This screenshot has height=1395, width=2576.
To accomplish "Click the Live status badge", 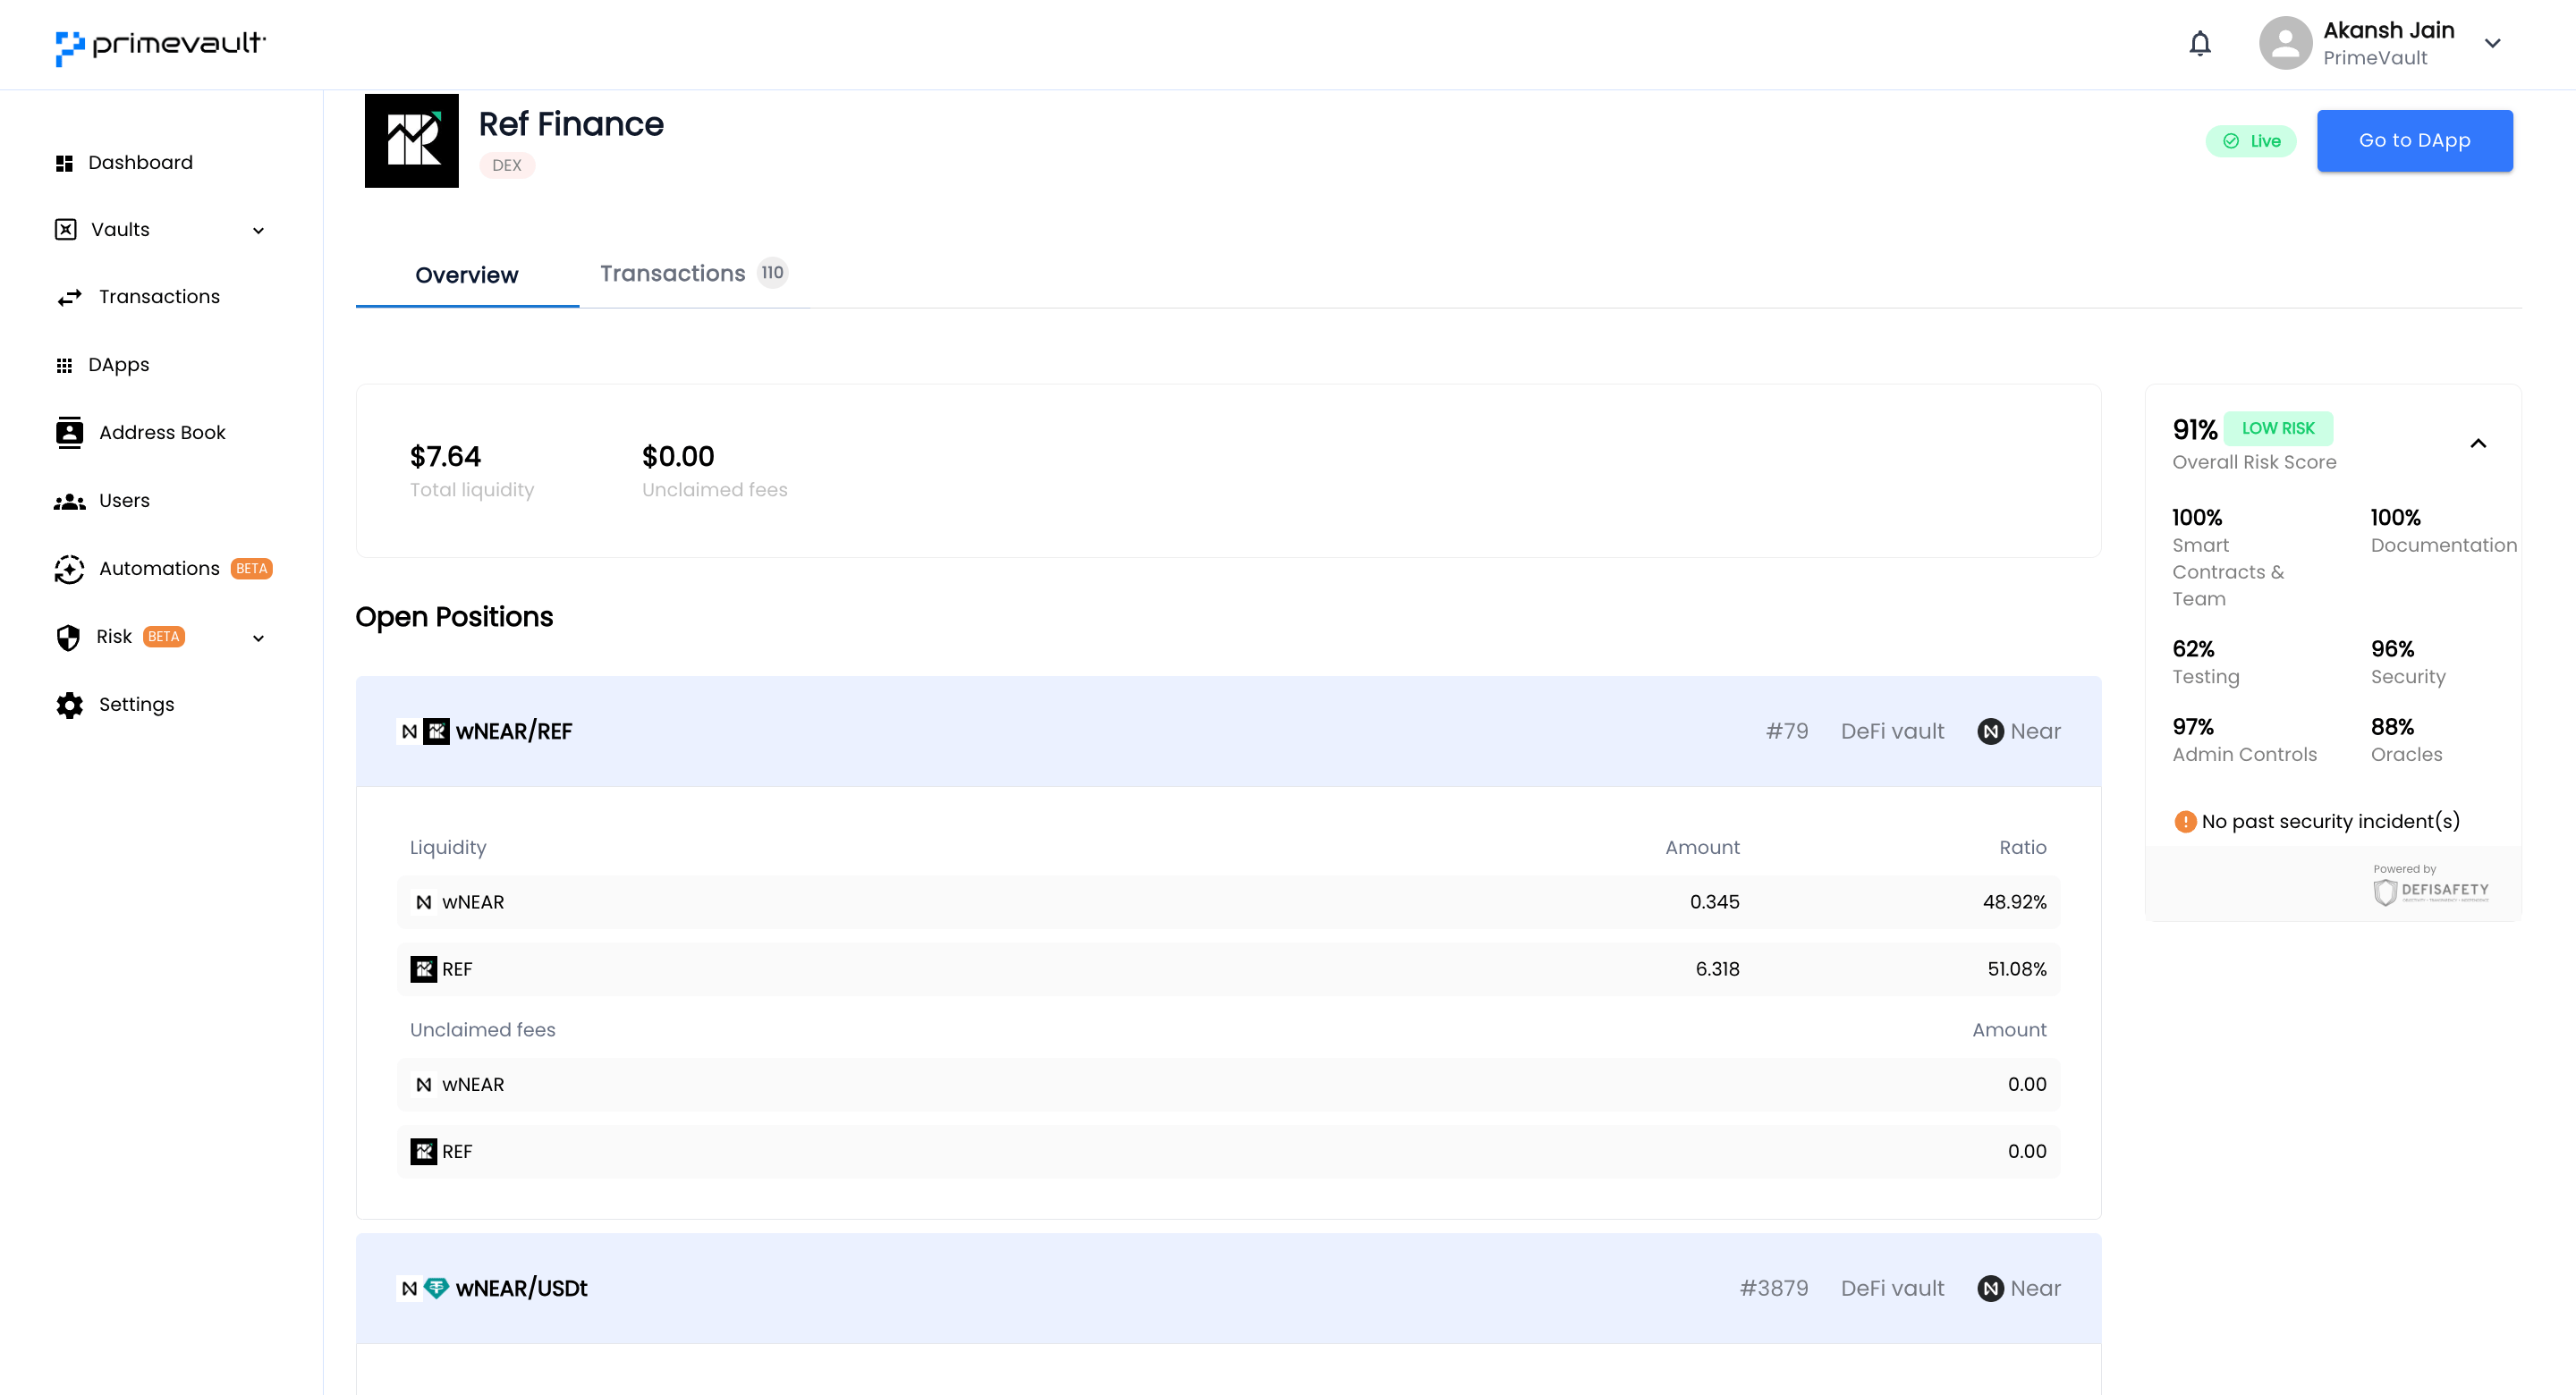I will [x=2251, y=141].
